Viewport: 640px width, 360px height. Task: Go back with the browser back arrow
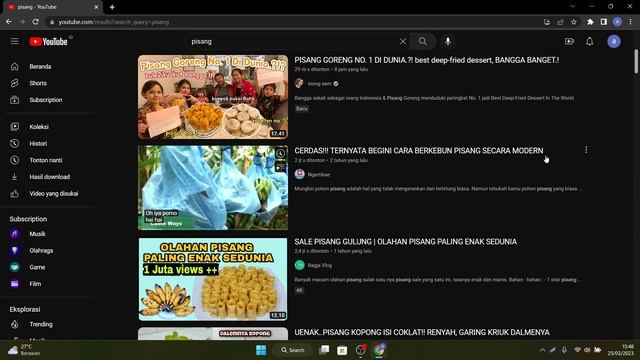9,22
